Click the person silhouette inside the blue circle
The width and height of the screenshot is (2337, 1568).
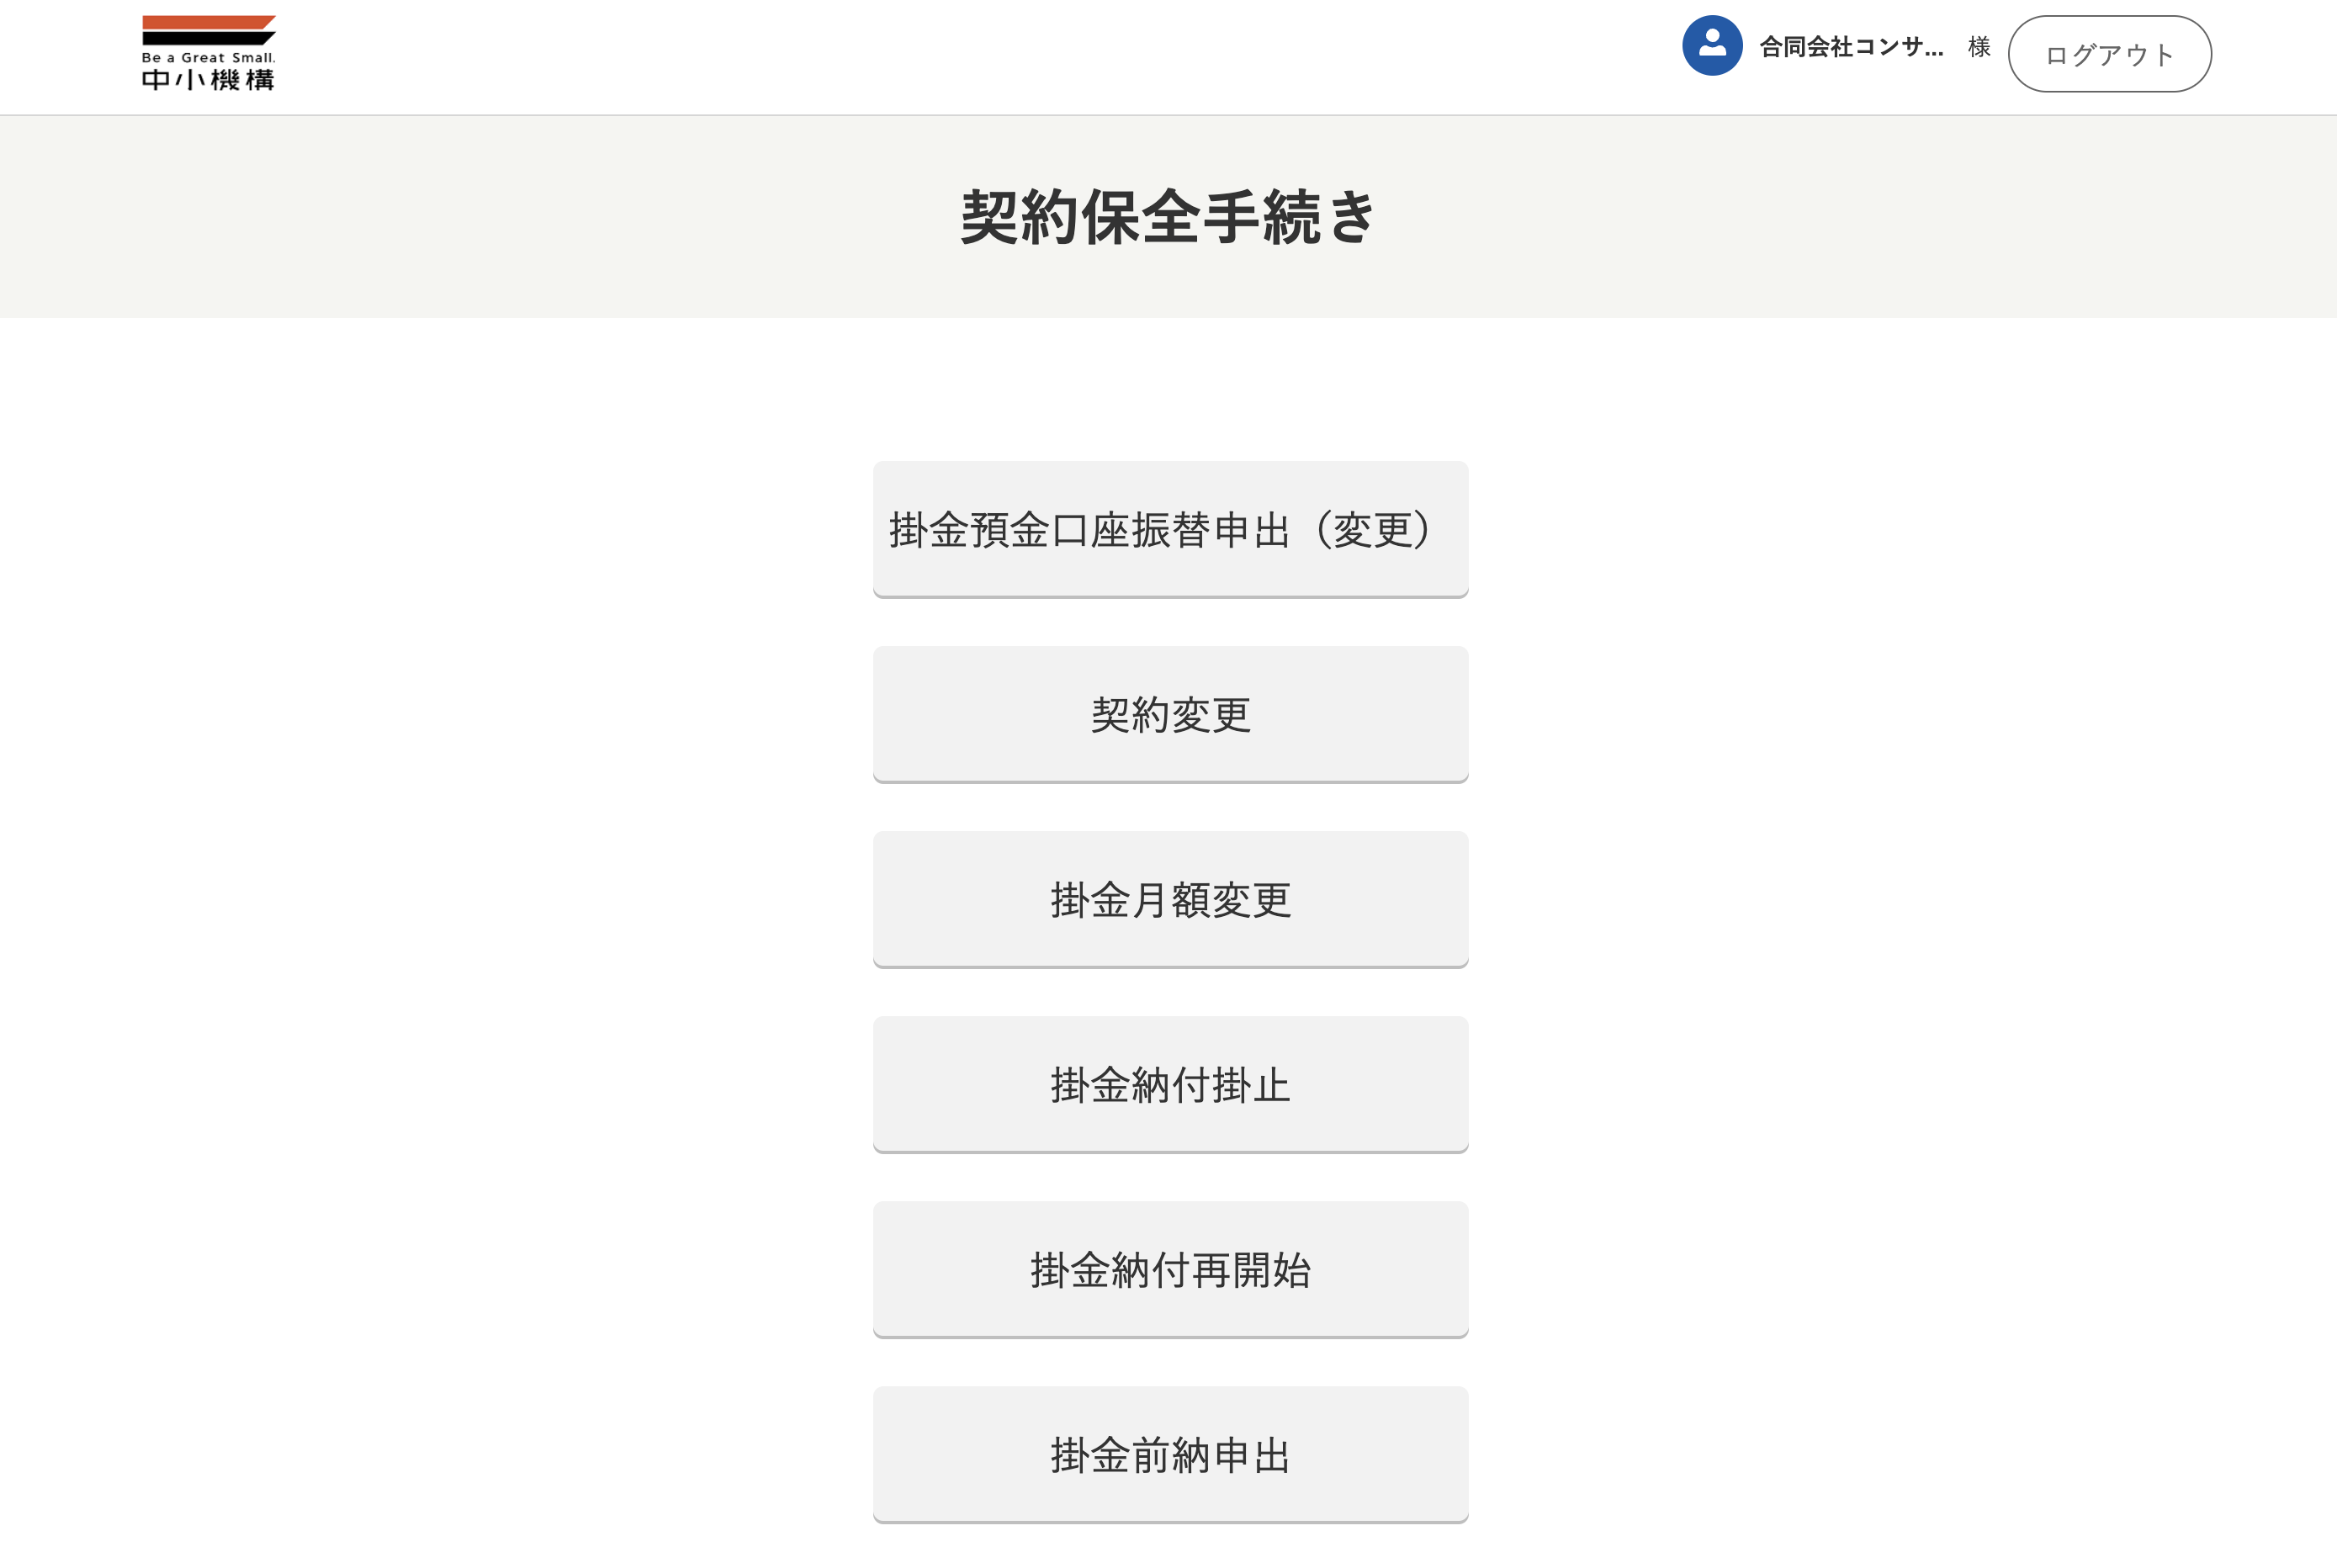point(1712,42)
